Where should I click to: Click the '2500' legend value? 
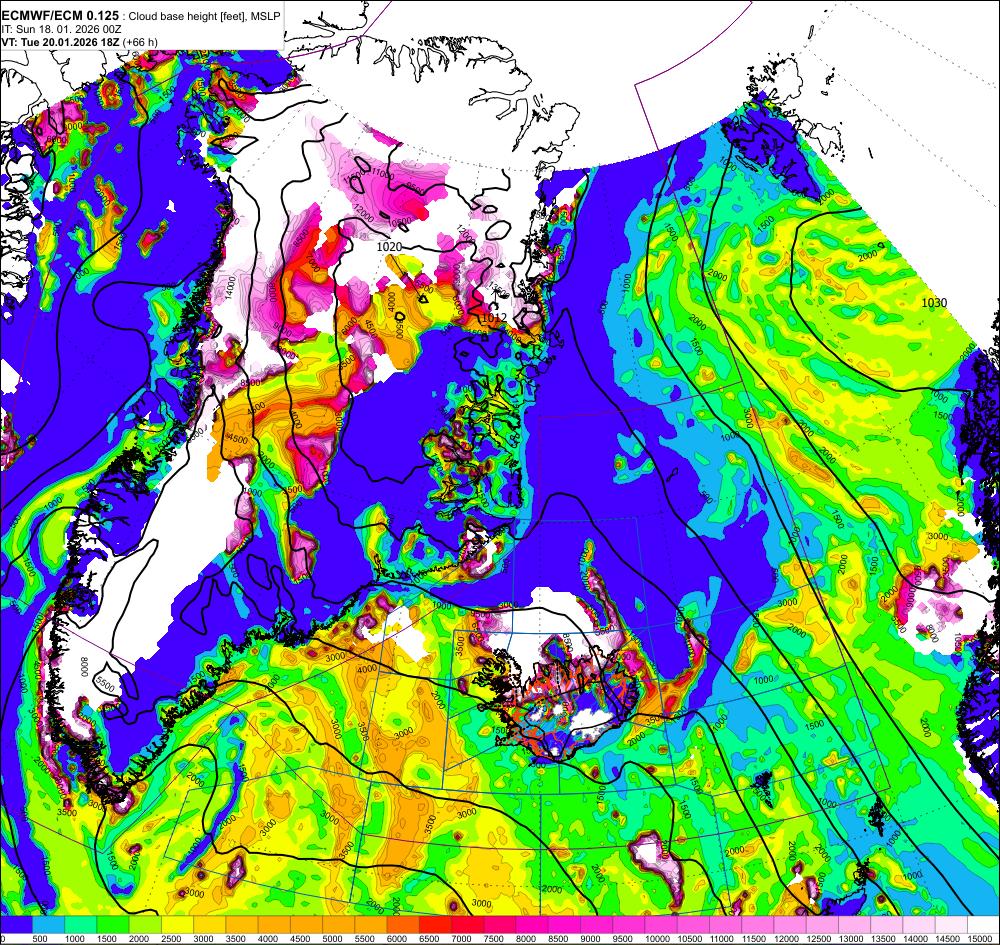coord(172,939)
